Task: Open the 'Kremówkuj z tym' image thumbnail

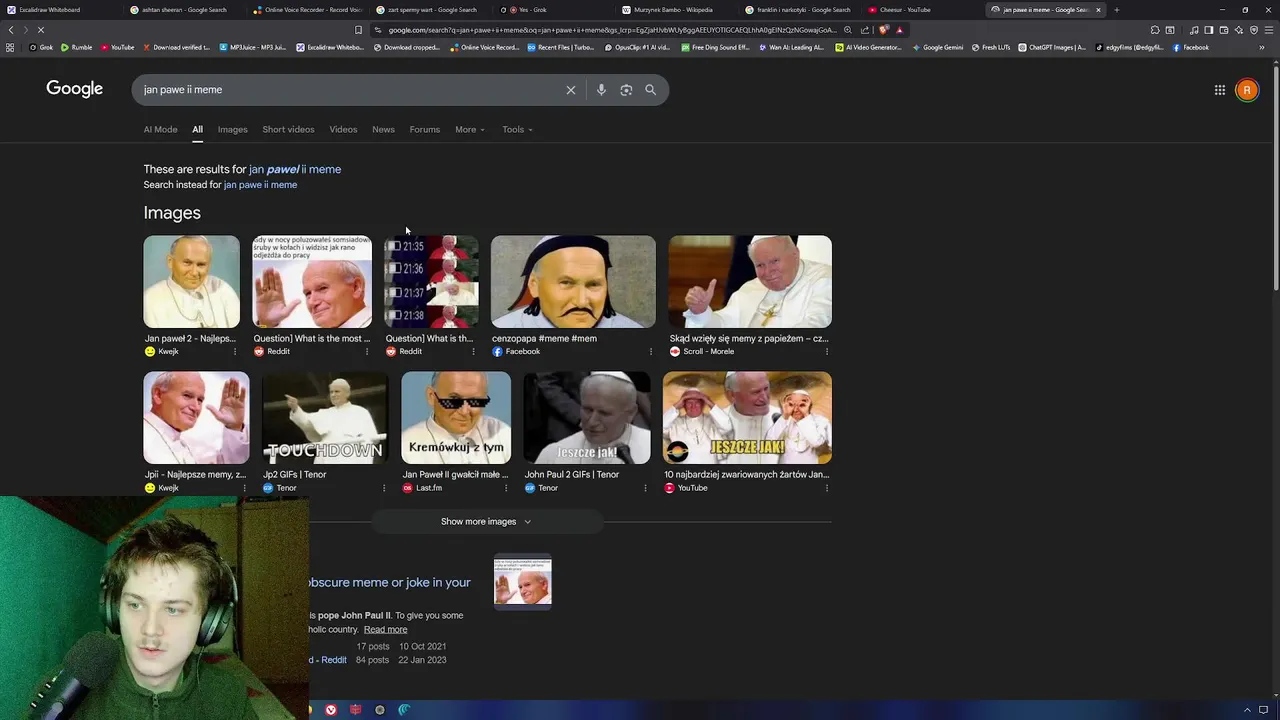Action: point(456,418)
